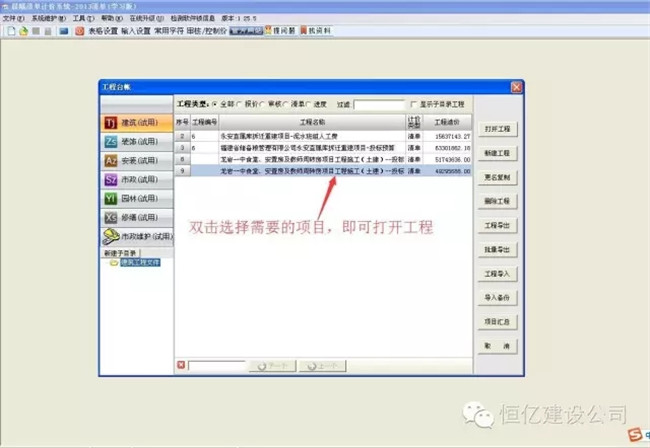Click the 项目汇总 button
This screenshot has width=650, height=448.
pyautogui.click(x=497, y=322)
